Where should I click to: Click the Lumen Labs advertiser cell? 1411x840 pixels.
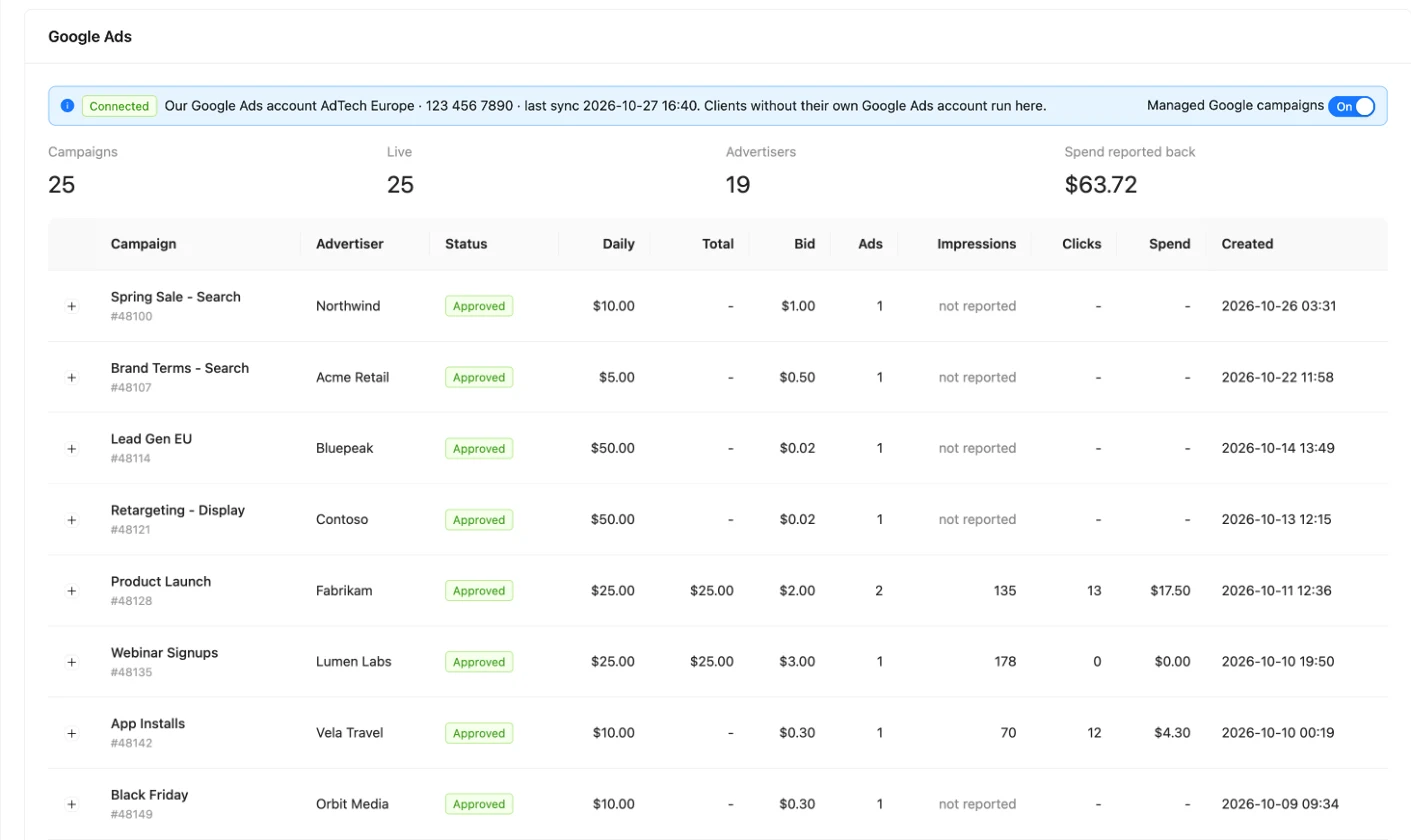(354, 661)
